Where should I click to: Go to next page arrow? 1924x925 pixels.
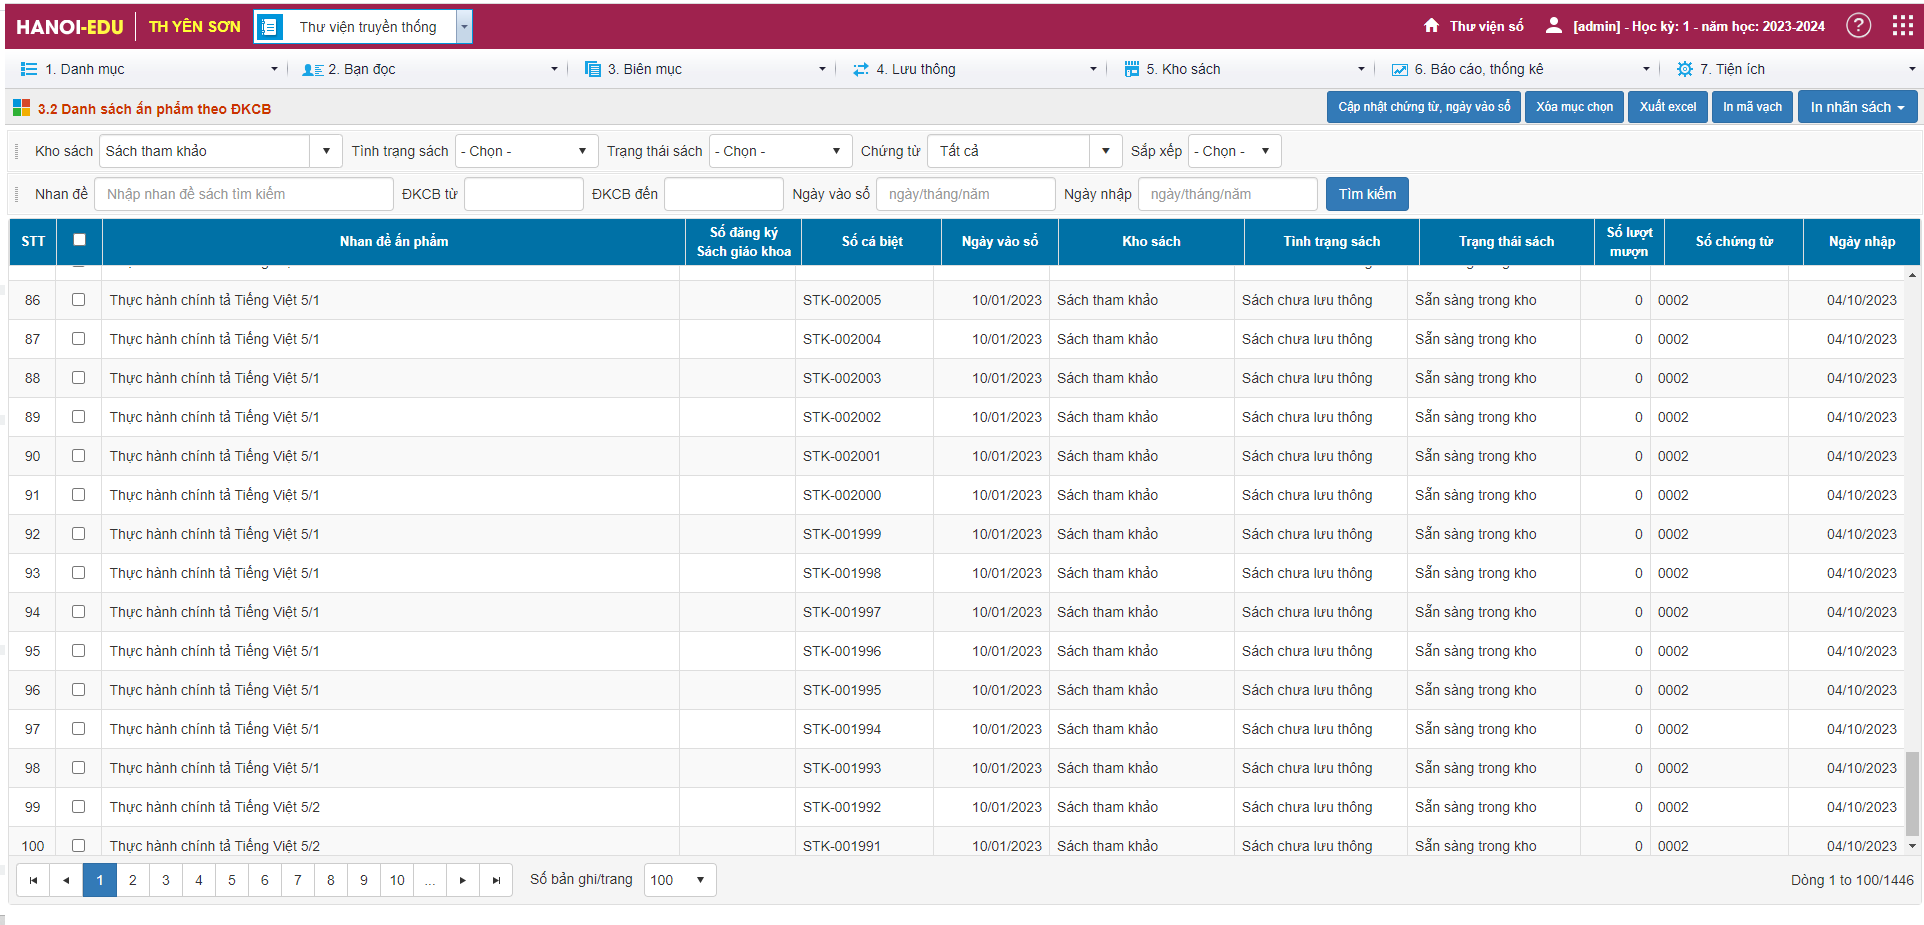pyautogui.click(x=463, y=880)
